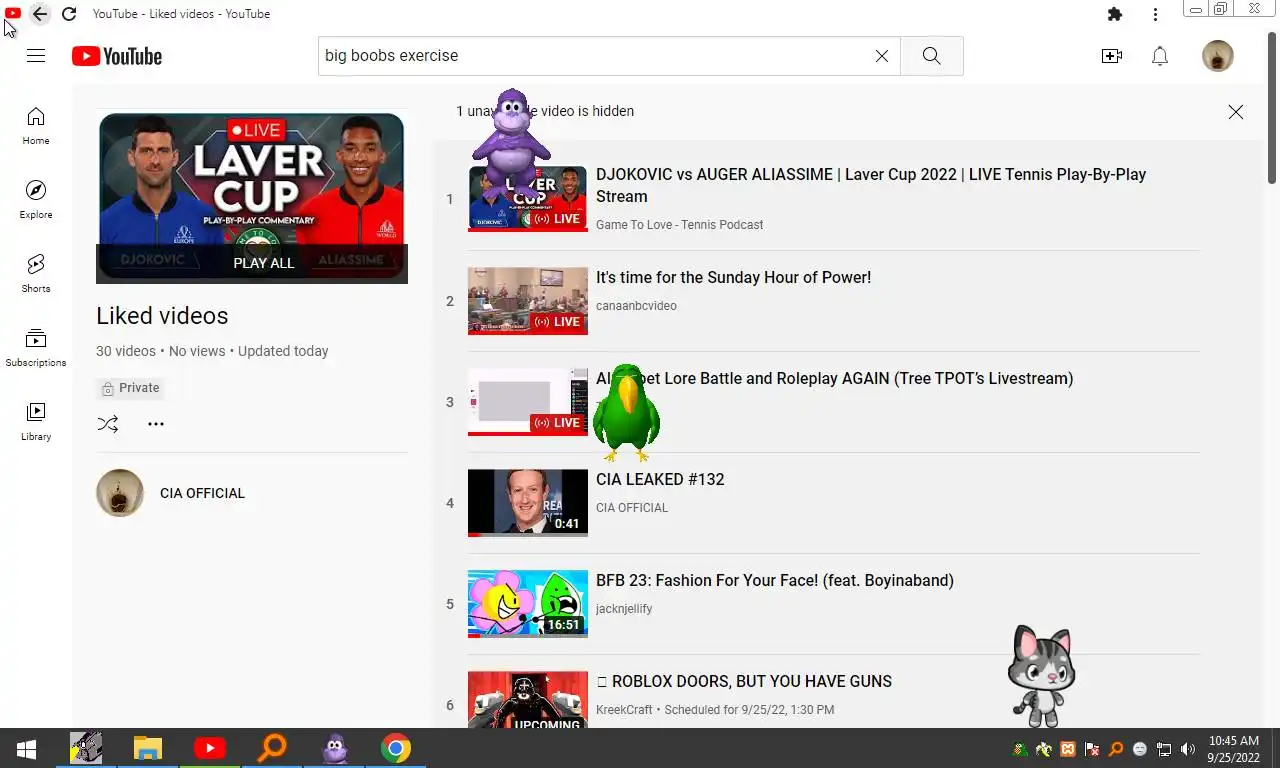Click the first gray taskbar app icon
Image resolution: width=1280 pixels, height=768 pixels.
point(86,748)
